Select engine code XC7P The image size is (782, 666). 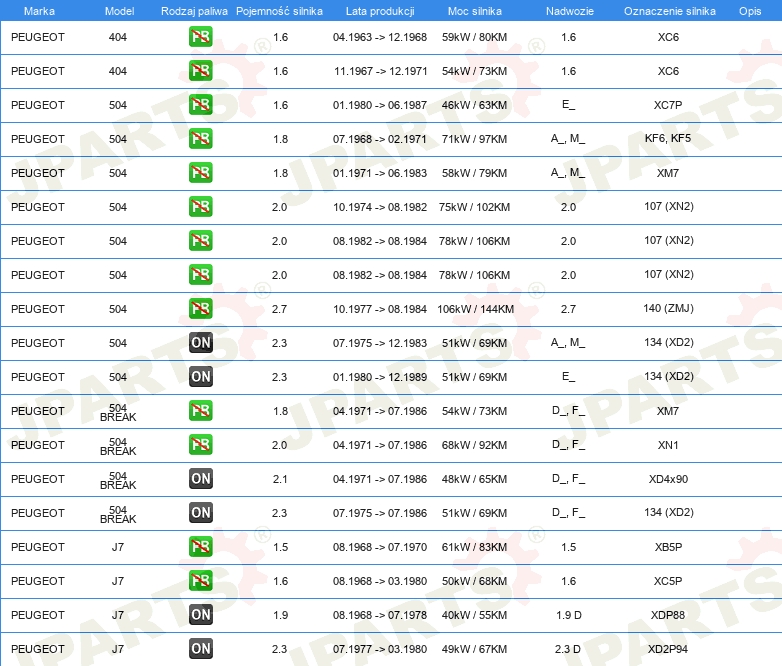668,105
